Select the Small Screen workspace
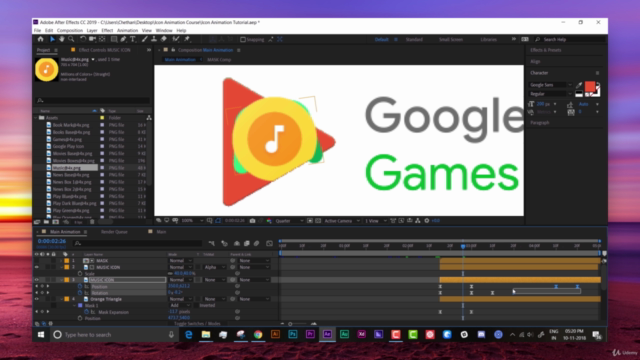640x360 pixels. [x=451, y=40]
